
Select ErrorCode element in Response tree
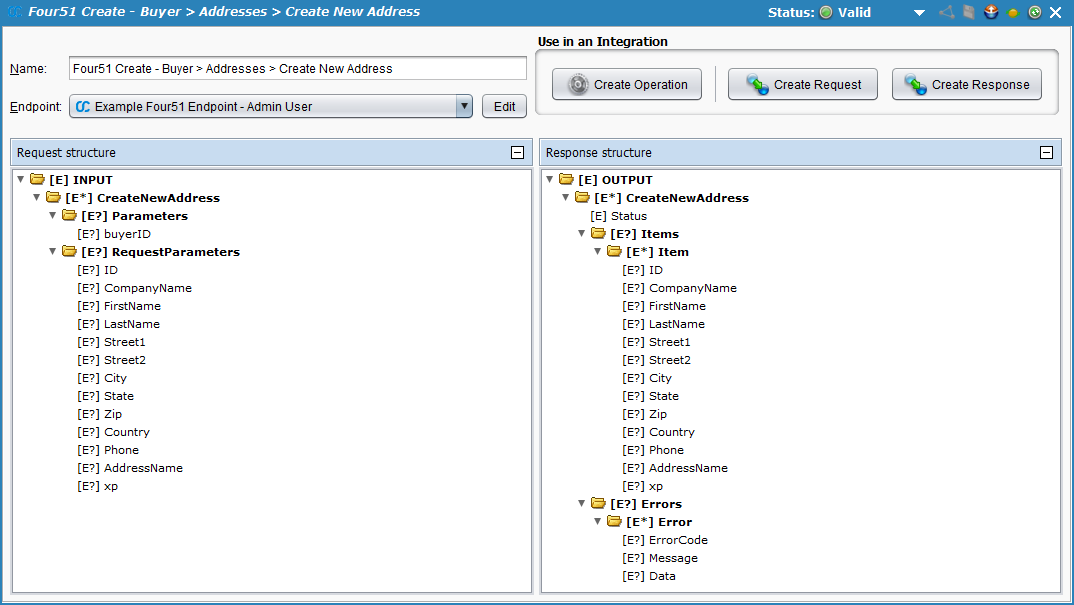pos(677,540)
